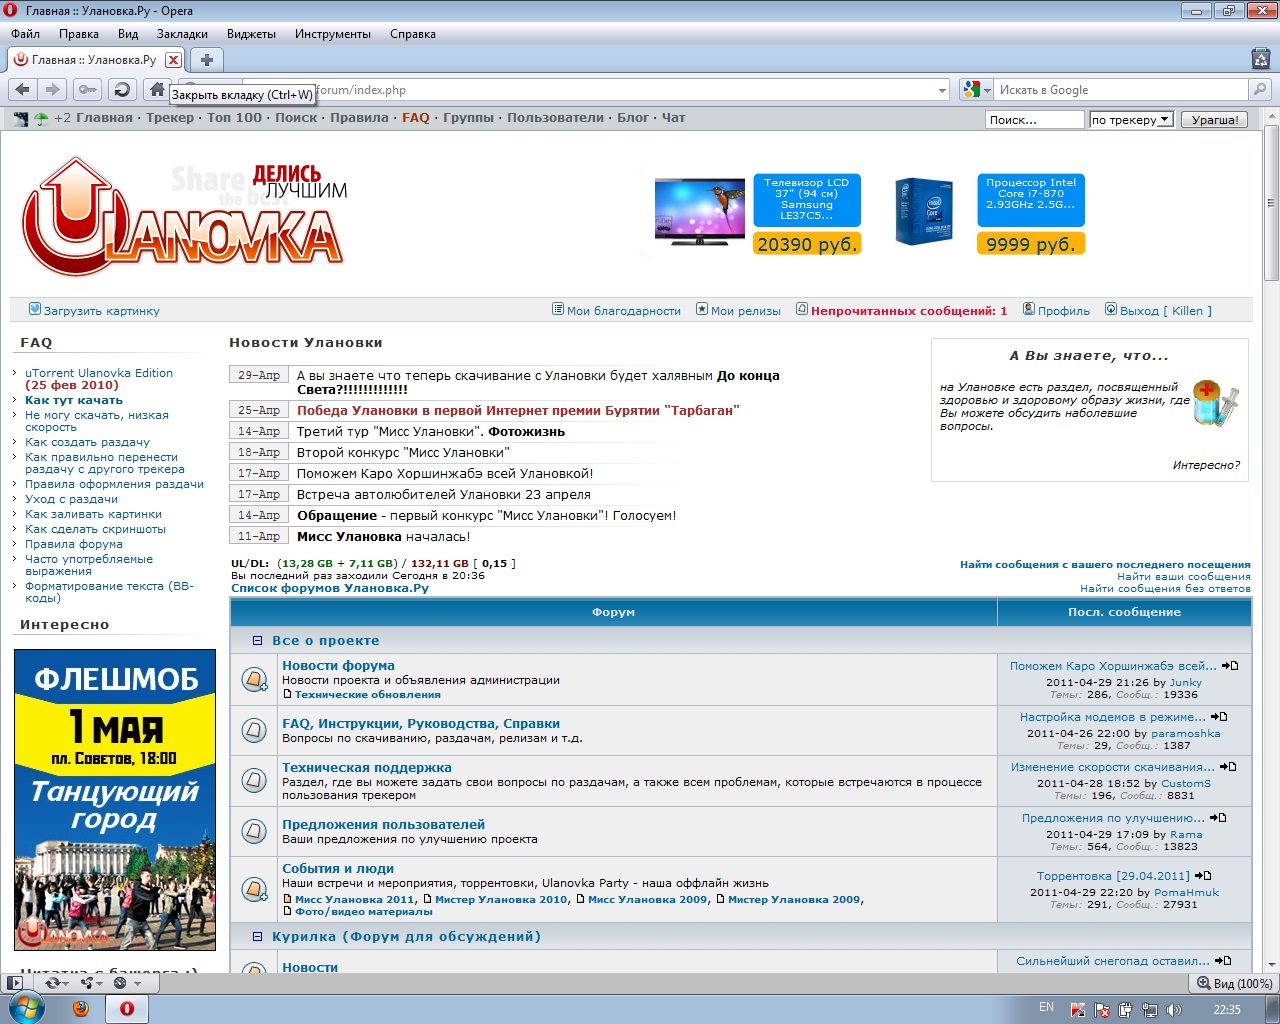
Task: Open profile using the Профиль person icon
Action: point(1029,310)
